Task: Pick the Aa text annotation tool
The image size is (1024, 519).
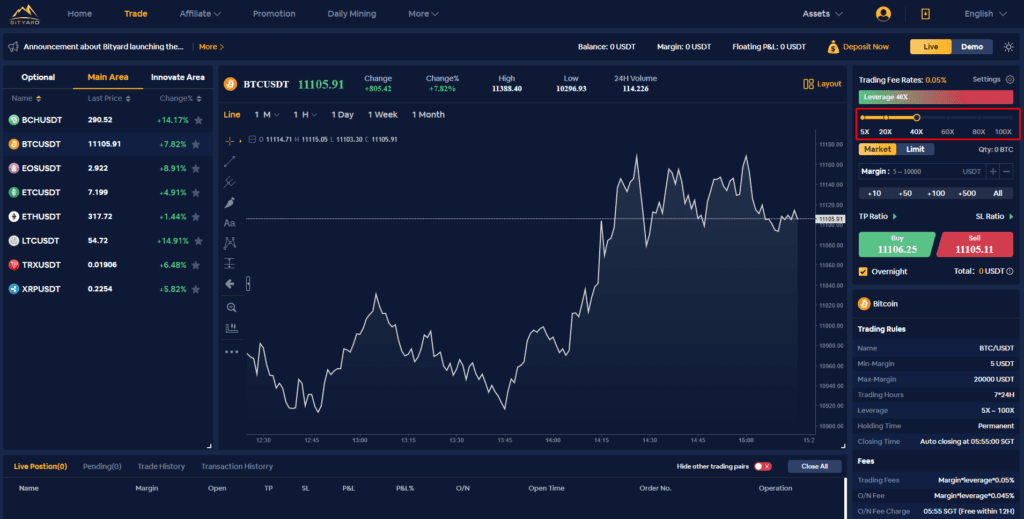Action: click(230, 223)
